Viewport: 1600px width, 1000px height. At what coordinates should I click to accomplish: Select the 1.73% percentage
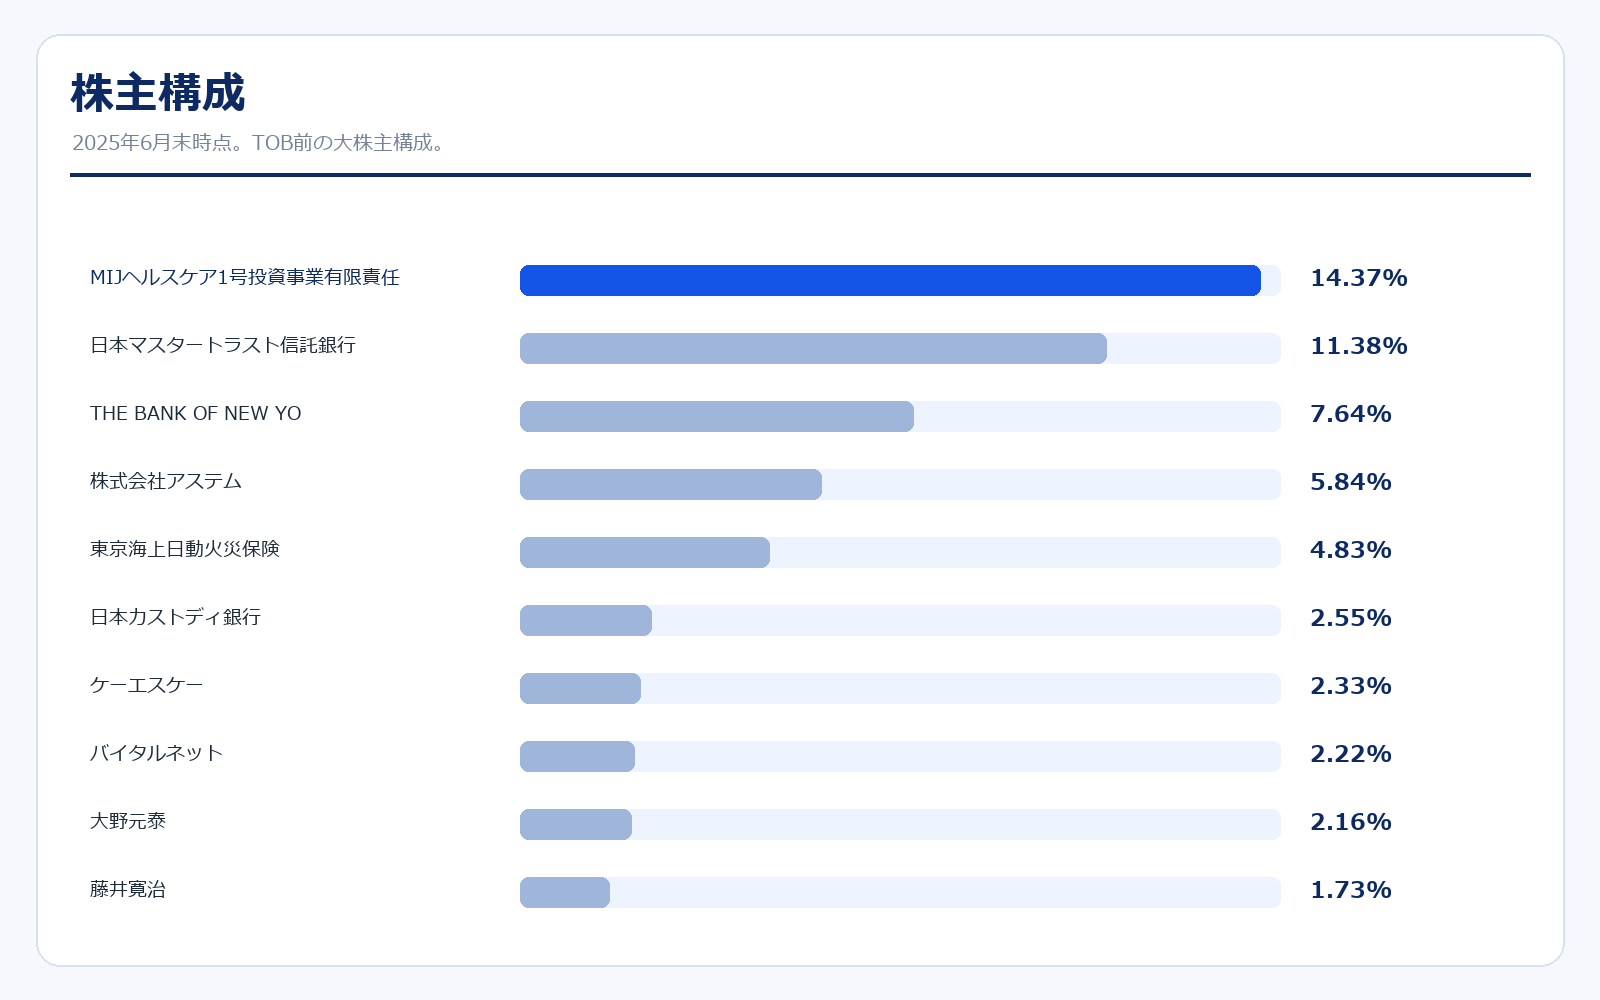point(1351,890)
